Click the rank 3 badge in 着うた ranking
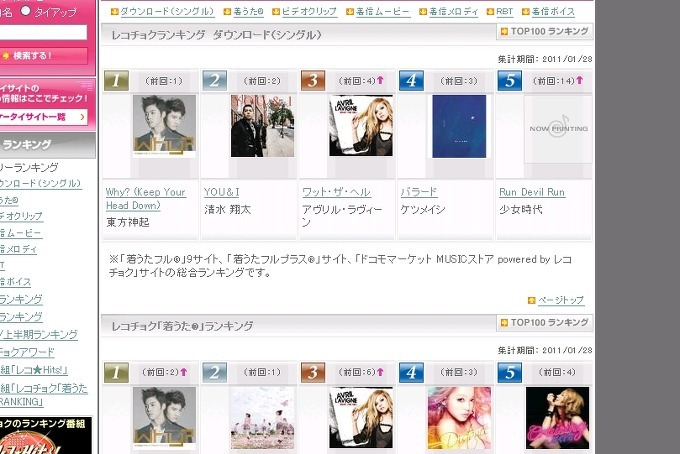 pos(313,372)
